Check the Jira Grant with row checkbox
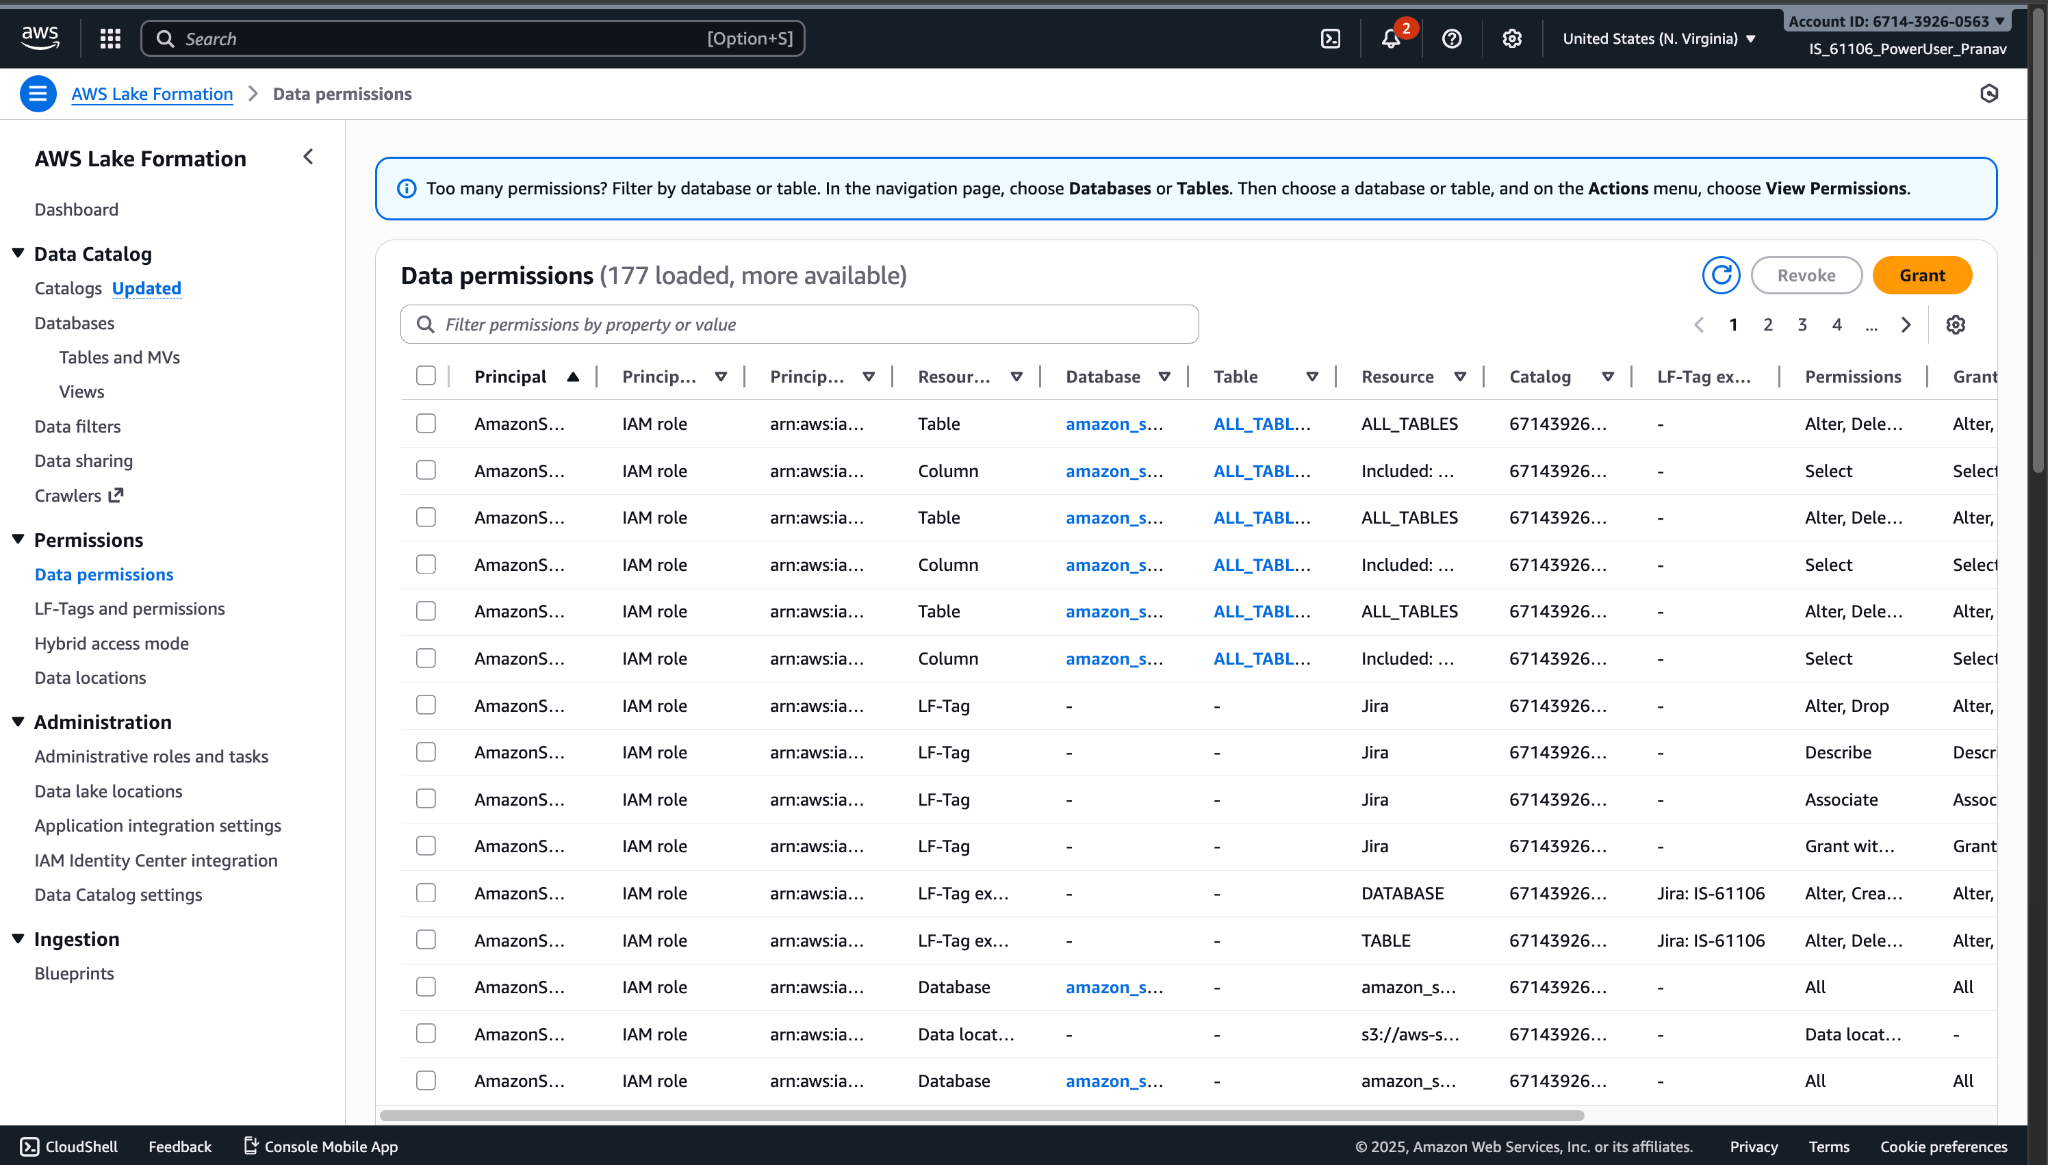 (x=426, y=846)
